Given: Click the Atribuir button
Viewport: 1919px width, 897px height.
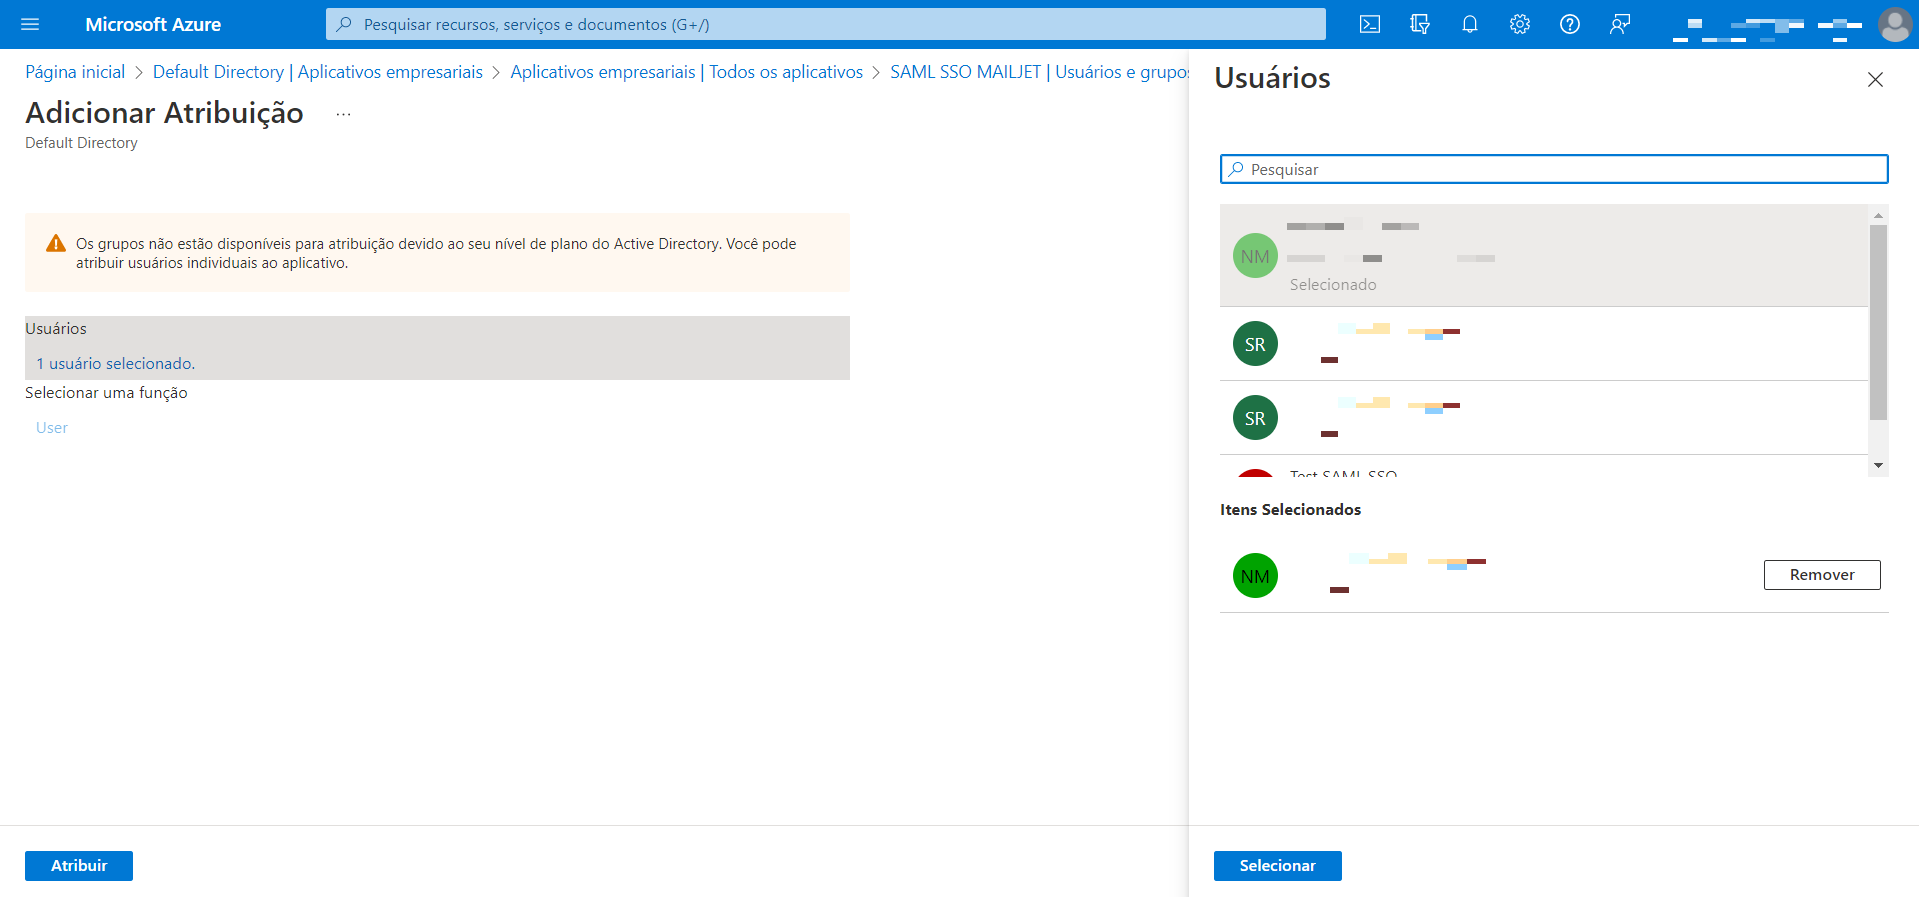Looking at the screenshot, I should coord(79,866).
